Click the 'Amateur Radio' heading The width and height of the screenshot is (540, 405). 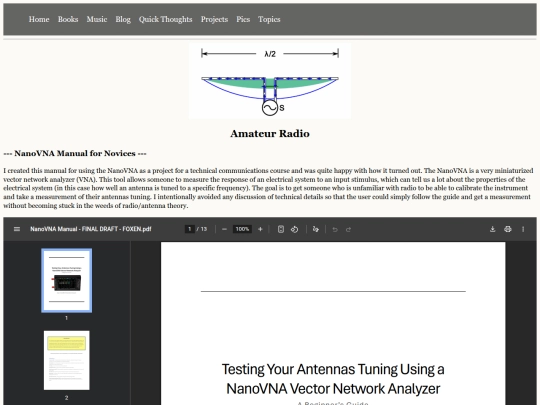(270, 134)
